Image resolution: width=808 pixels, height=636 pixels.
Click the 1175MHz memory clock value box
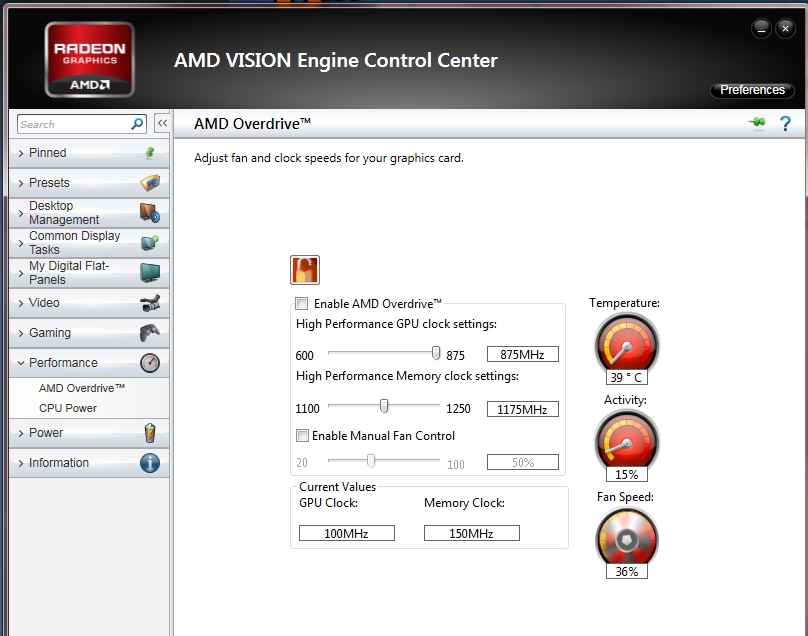[523, 409]
